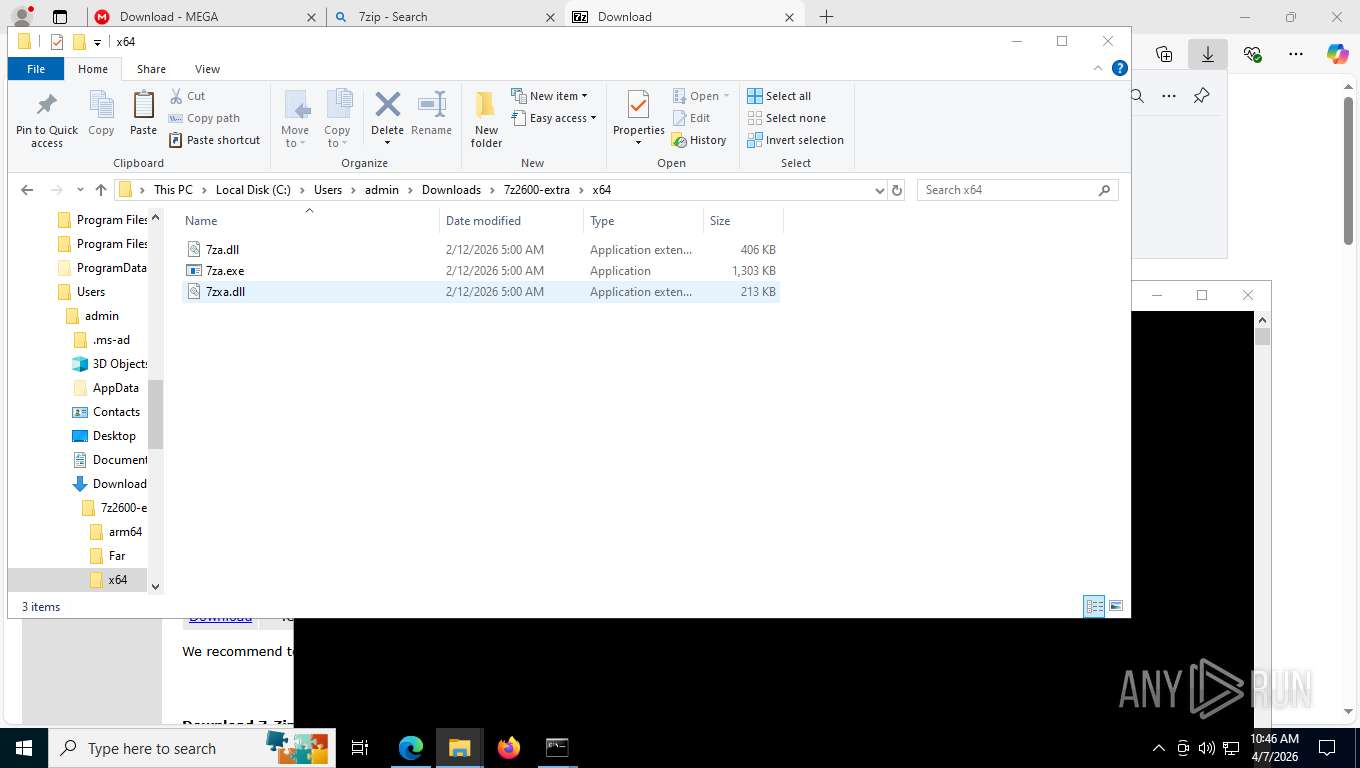Viewport: 1360px width, 768px height.
Task: Select the 7zxa.dll file
Action: coord(225,292)
